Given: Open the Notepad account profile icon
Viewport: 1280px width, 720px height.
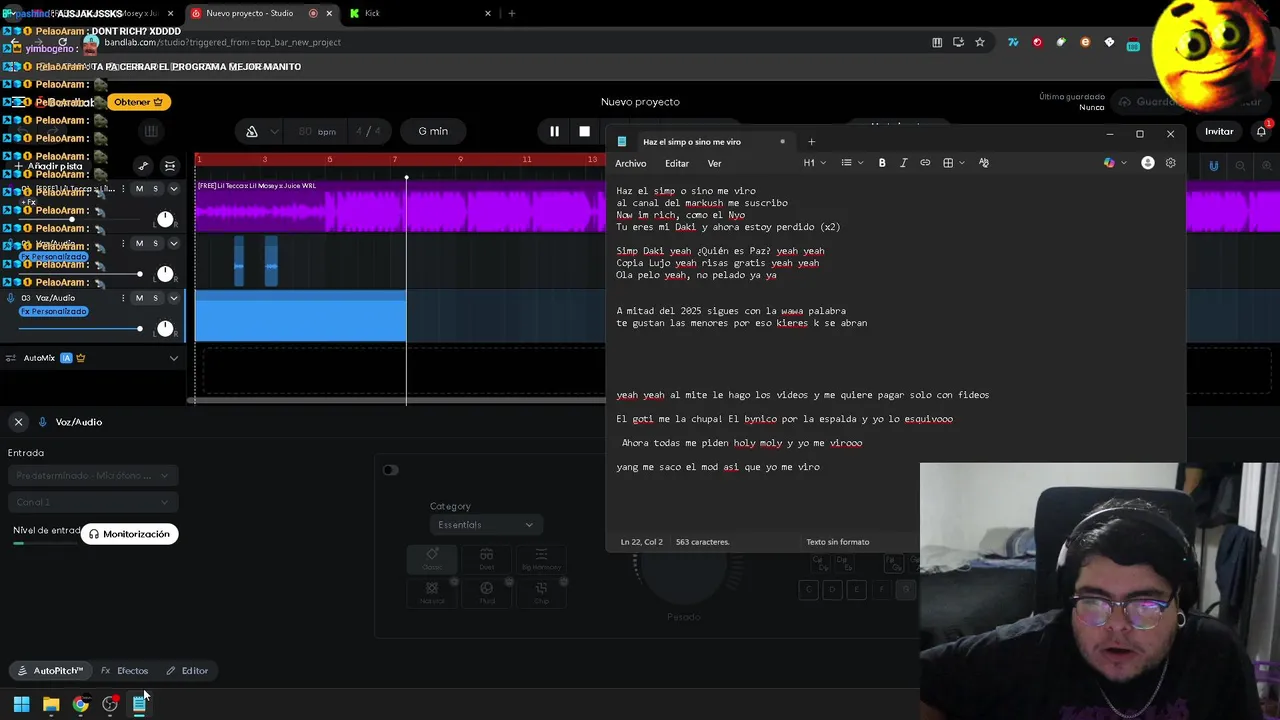Looking at the screenshot, I should (1148, 163).
